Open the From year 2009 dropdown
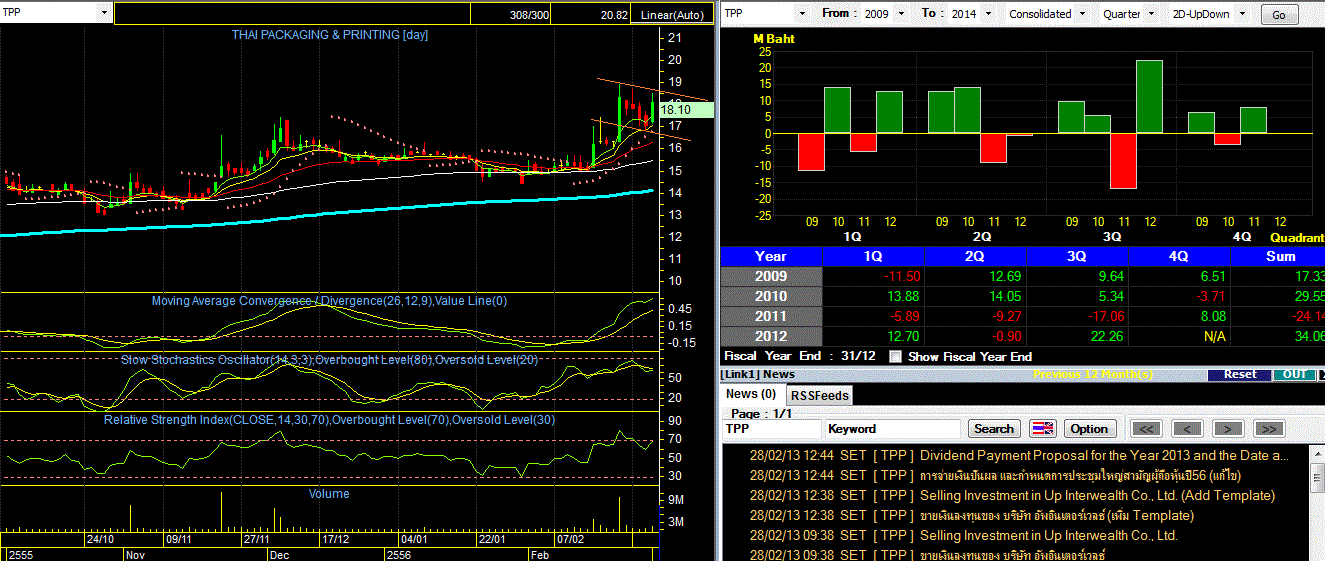 [x=901, y=14]
